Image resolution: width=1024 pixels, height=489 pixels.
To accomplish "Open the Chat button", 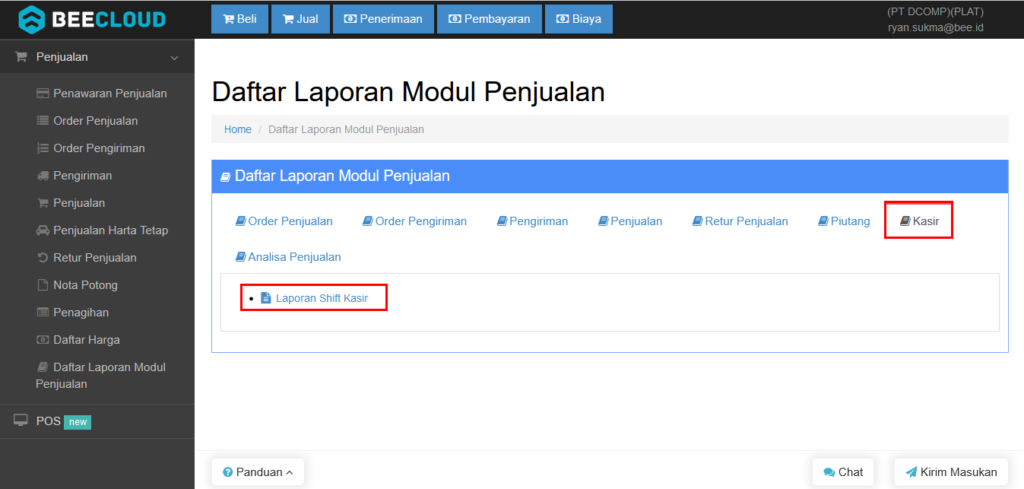I will point(843,472).
